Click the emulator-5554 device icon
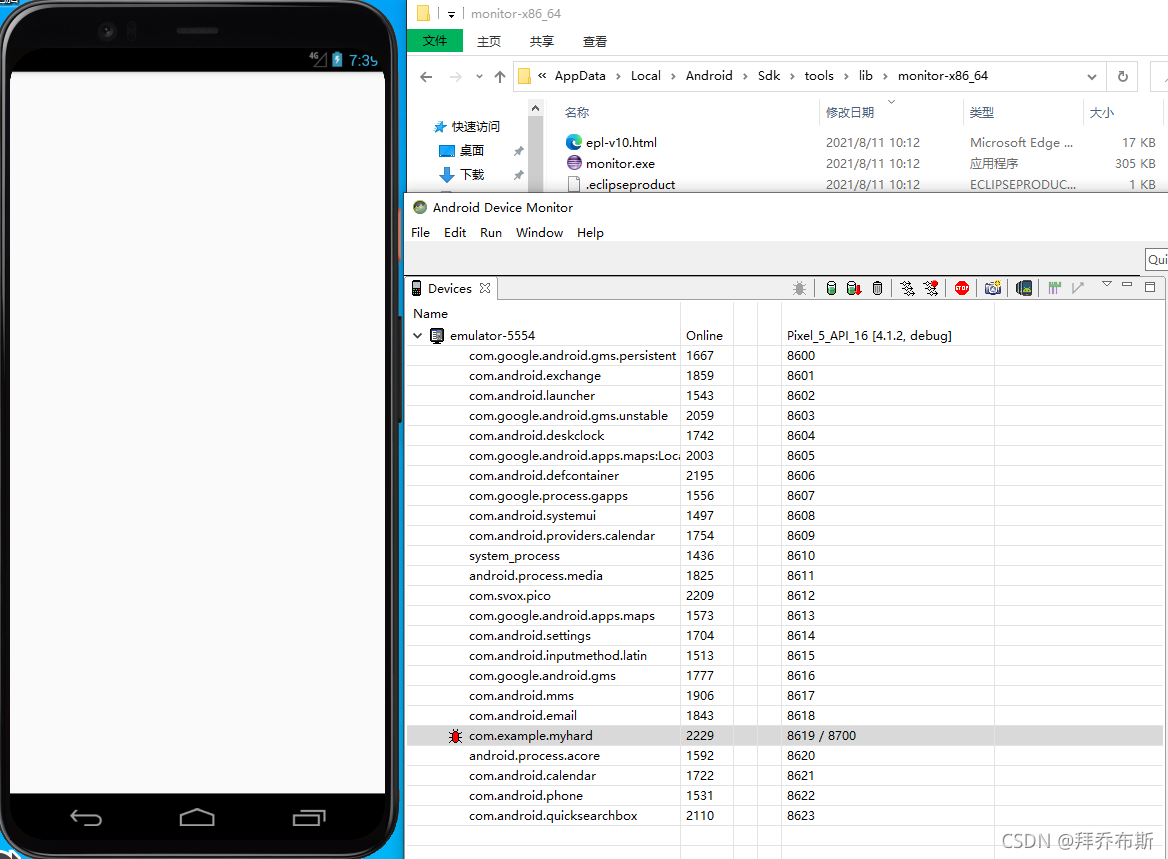This screenshot has height=859, width=1168. [x=437, y=336]
